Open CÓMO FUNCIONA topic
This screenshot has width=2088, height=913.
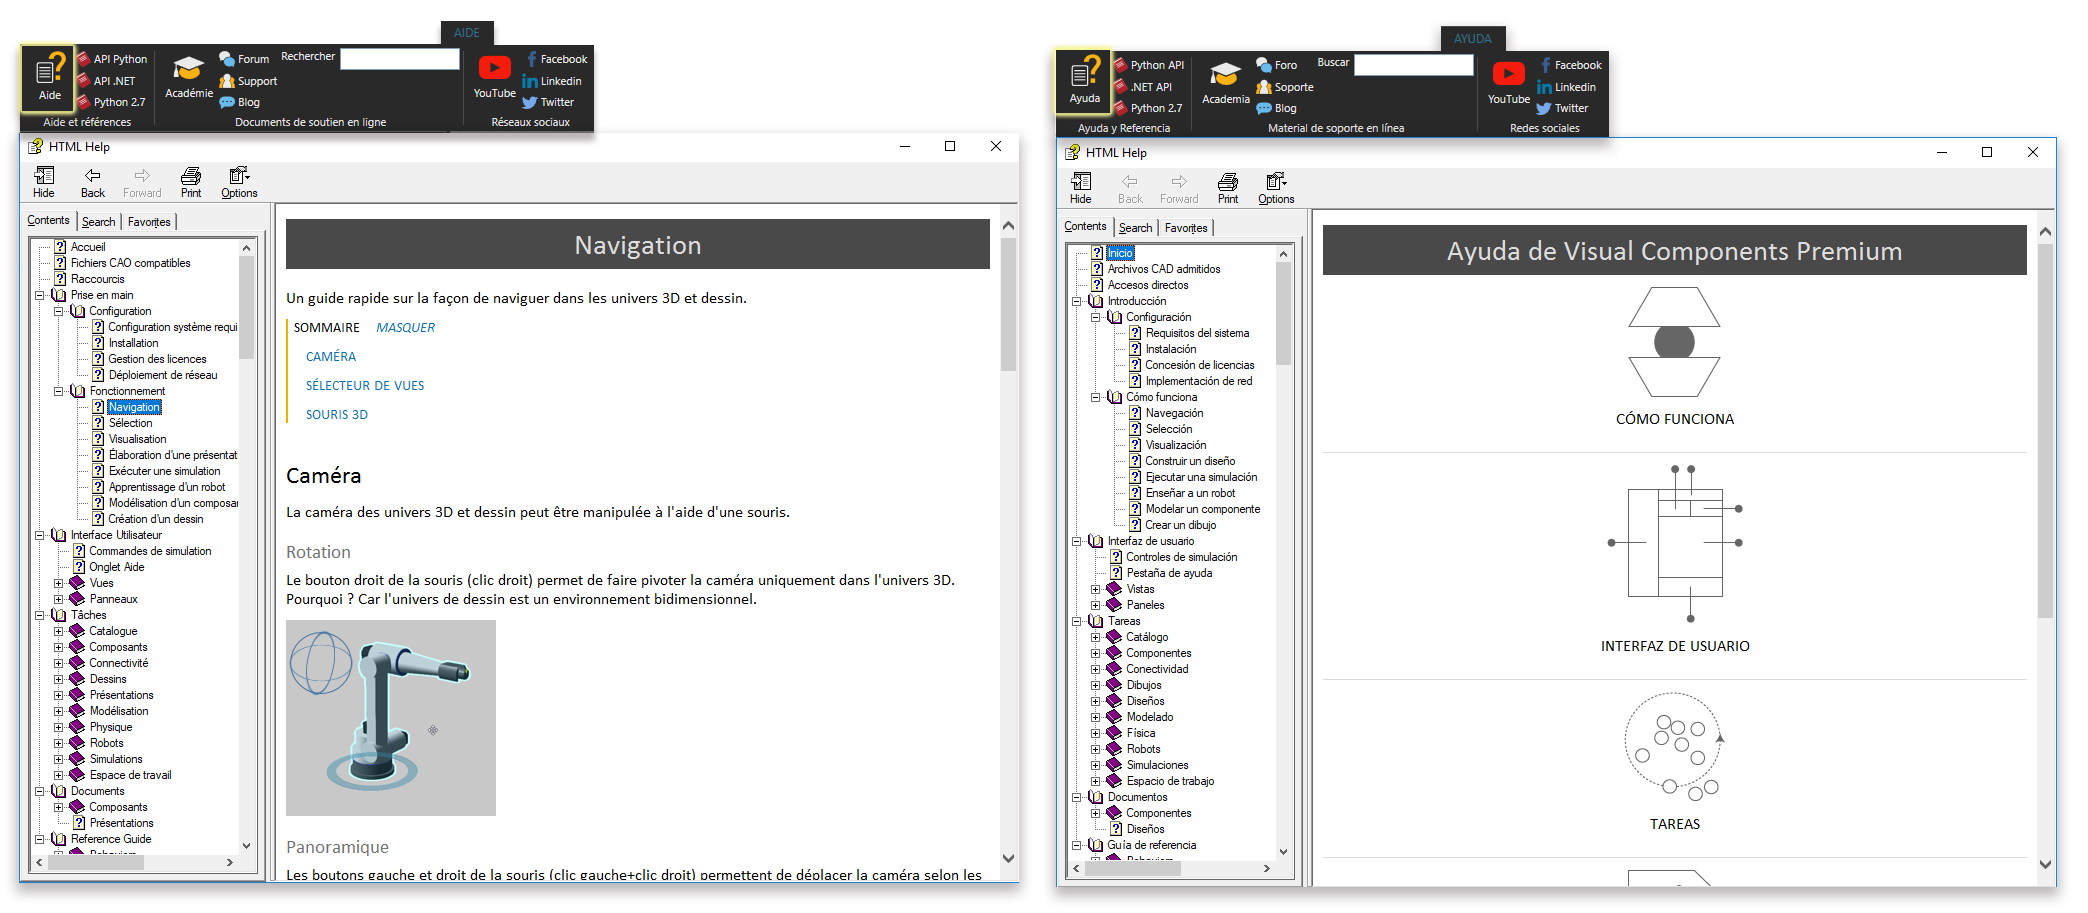click(1675, 358)
